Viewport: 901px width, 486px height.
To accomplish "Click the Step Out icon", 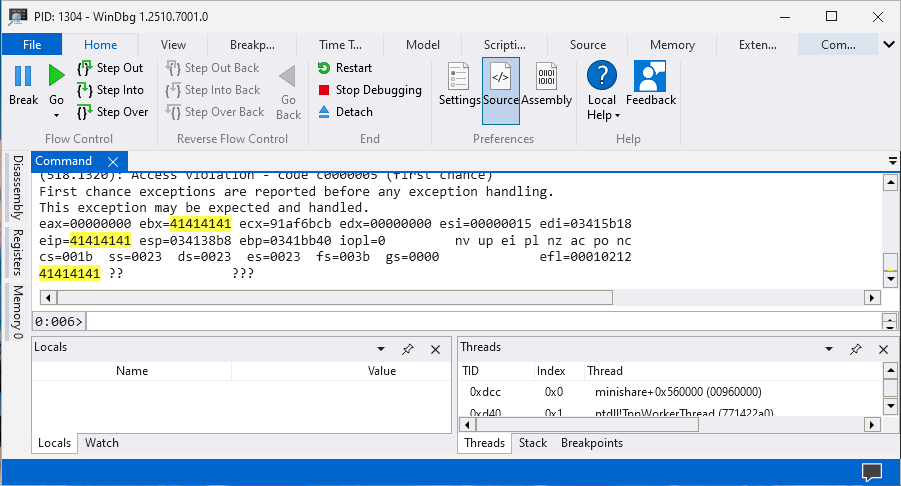I will coord(85,68).
